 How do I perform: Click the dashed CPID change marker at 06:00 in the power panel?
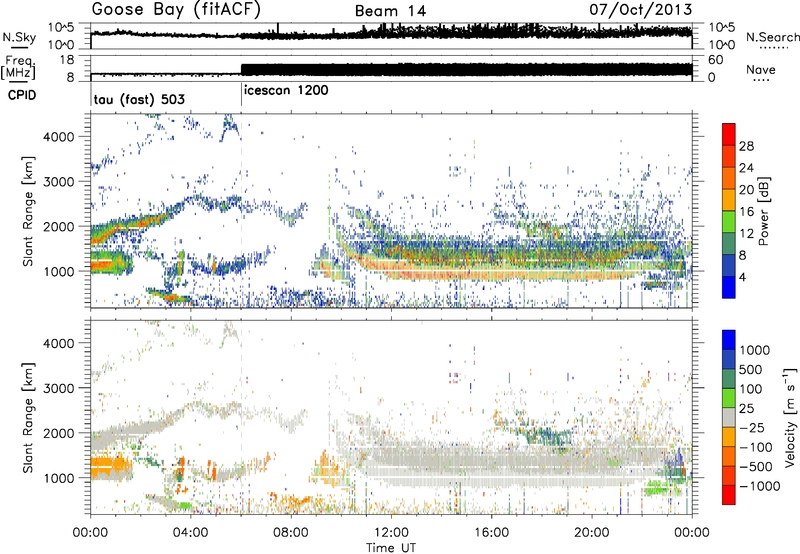(x=241, y=210)
